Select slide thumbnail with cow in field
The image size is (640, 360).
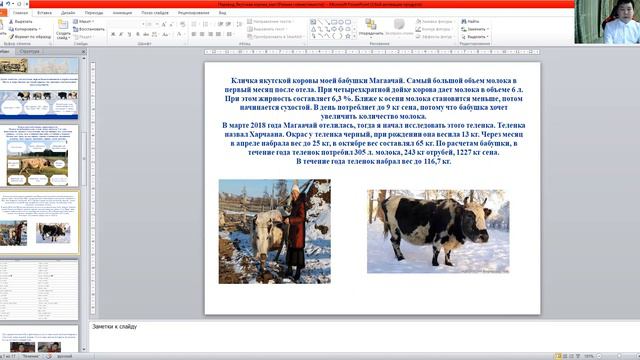click(x=38, y=156)
